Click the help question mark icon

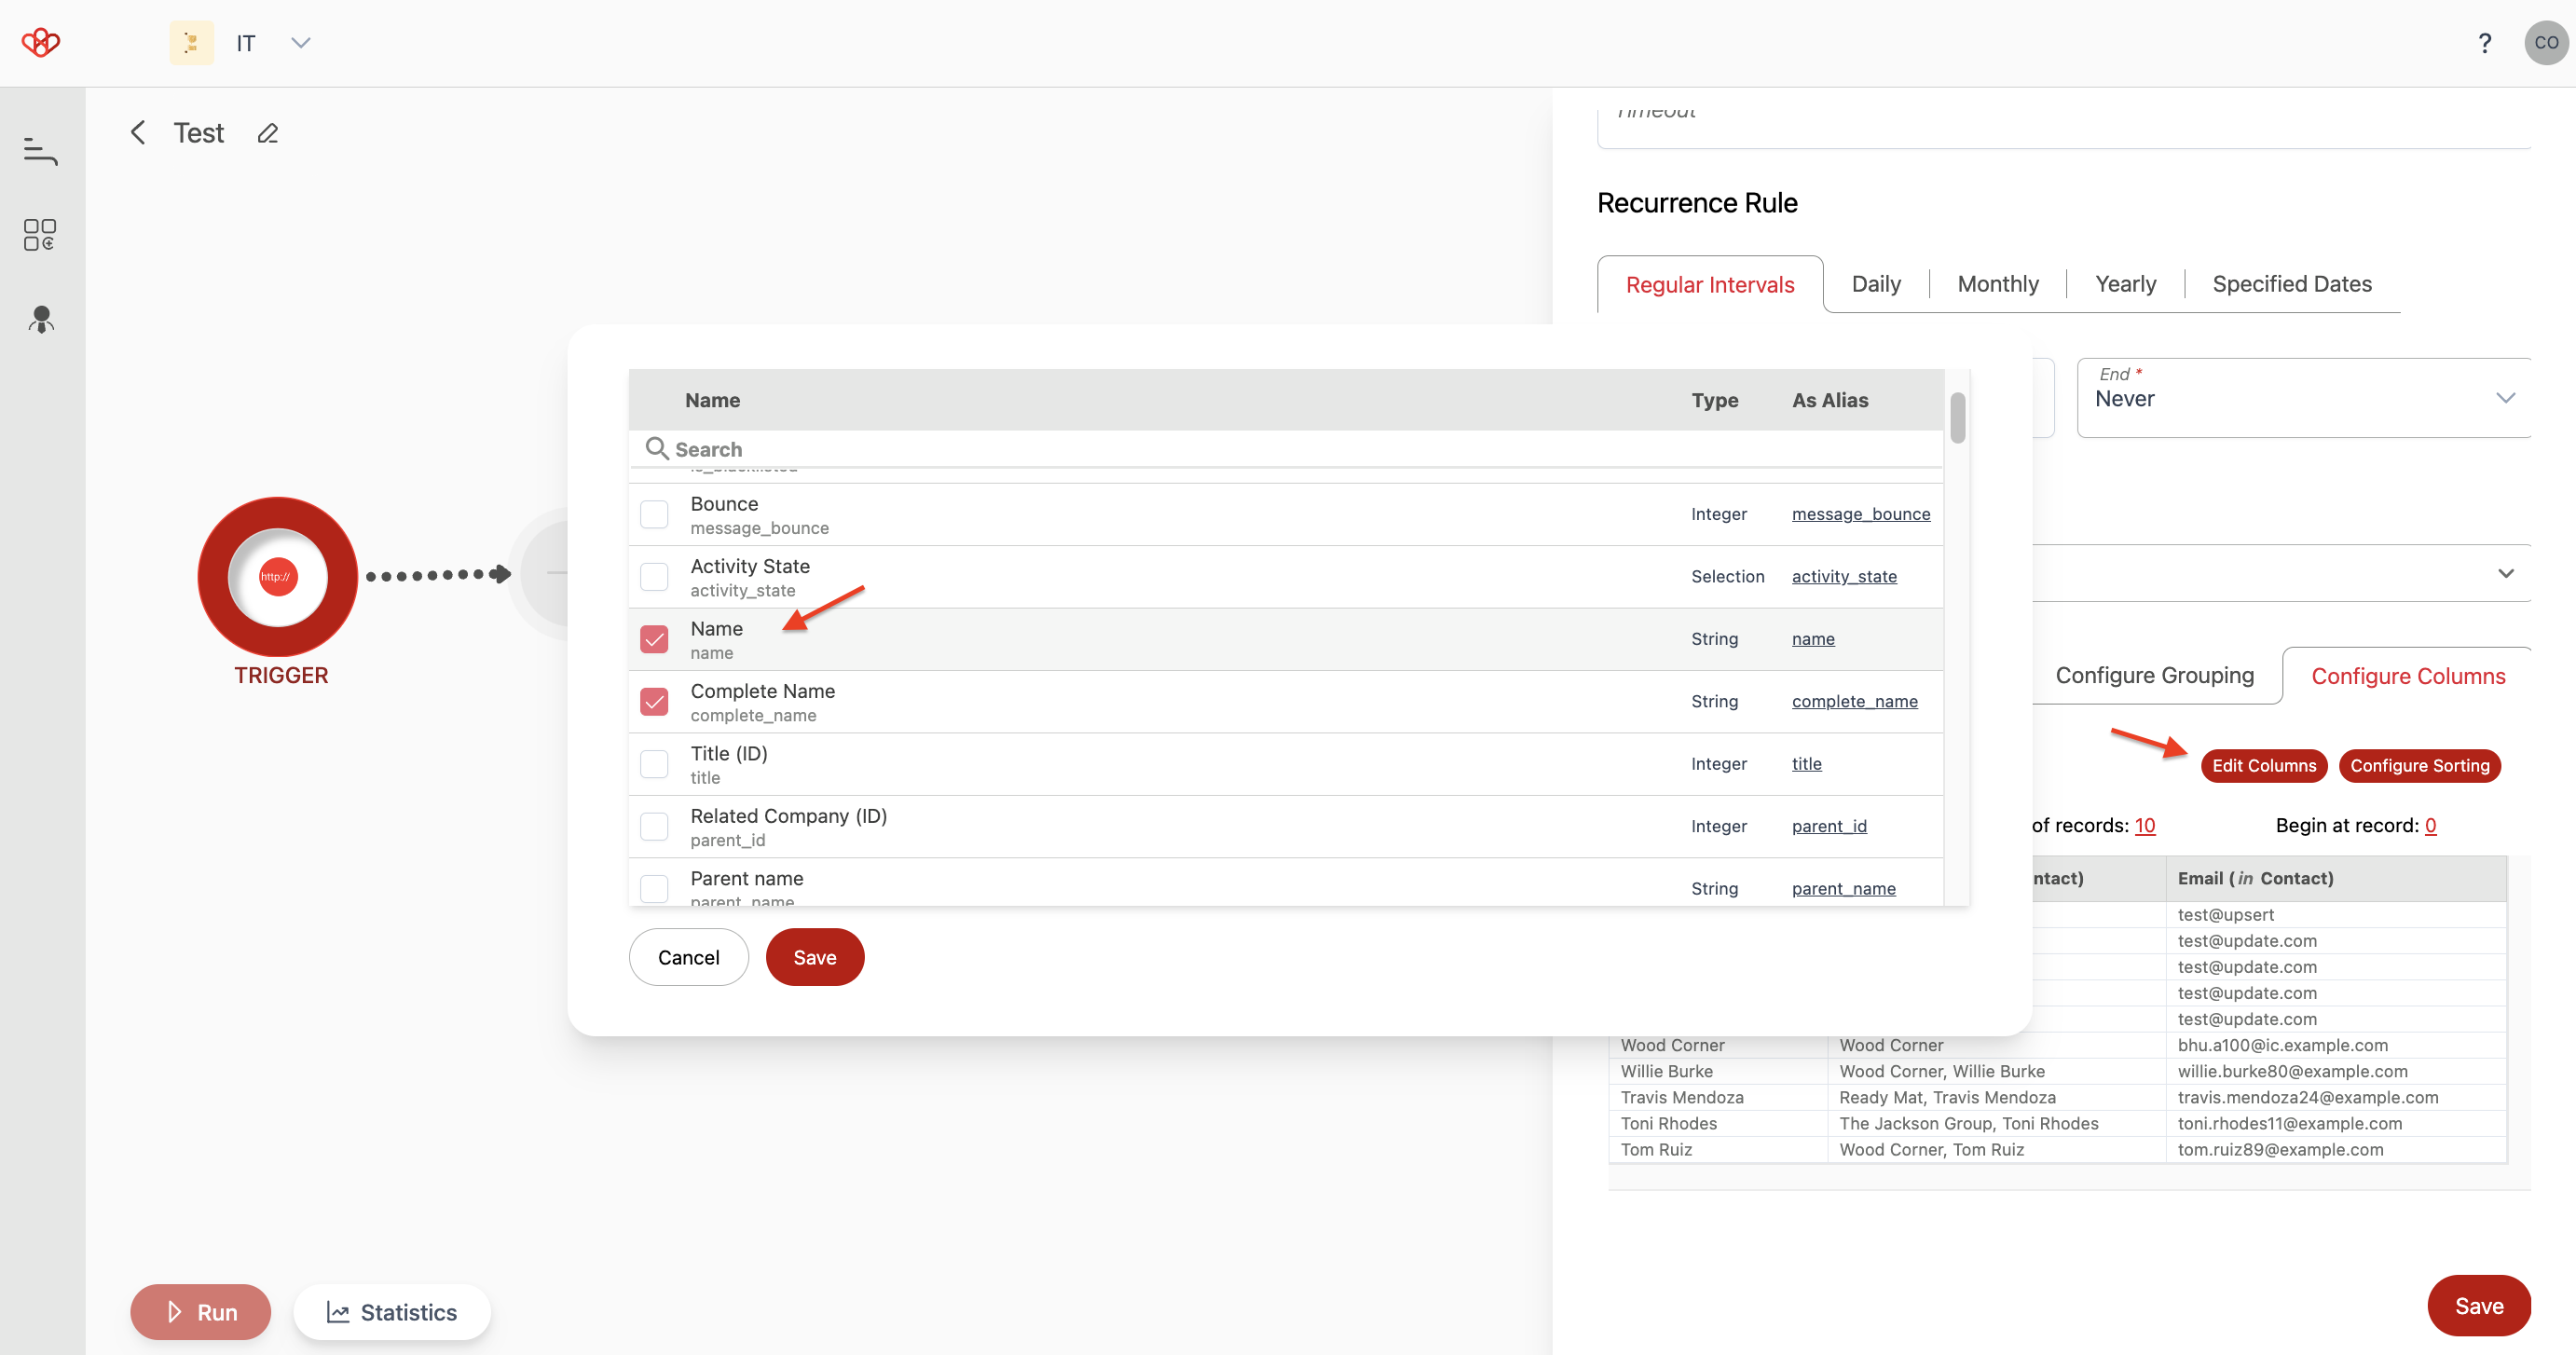(2486, 41)
